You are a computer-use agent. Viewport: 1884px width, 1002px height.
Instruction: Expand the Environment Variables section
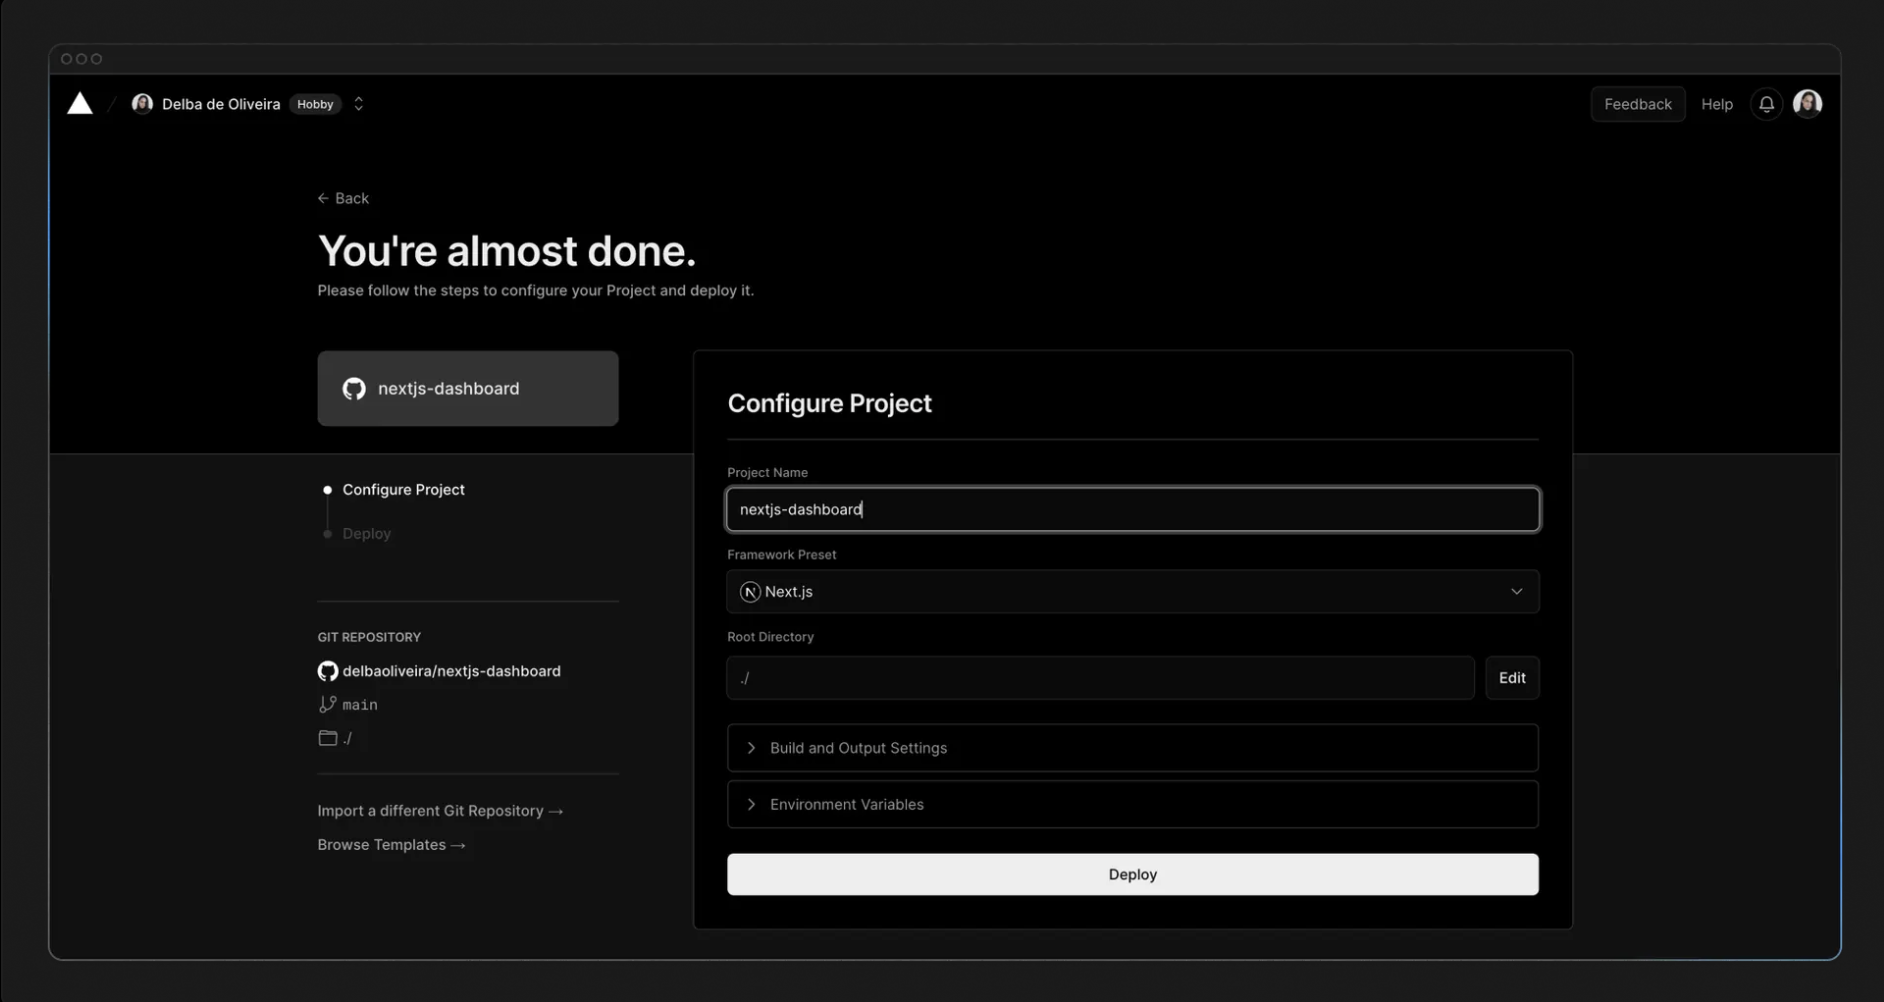(1132, 804)
